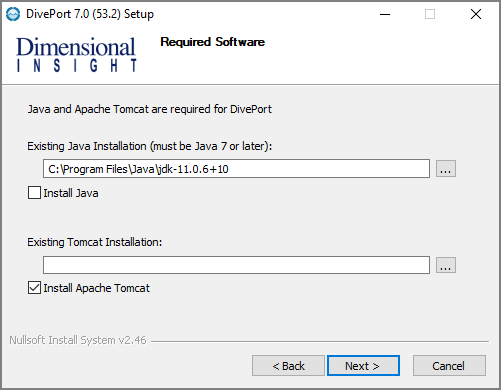Click the 'Java and Apache Tomcat are required' text
This screenshot has width=501, height=390.
pyautogui.click(x=150, y=109)
